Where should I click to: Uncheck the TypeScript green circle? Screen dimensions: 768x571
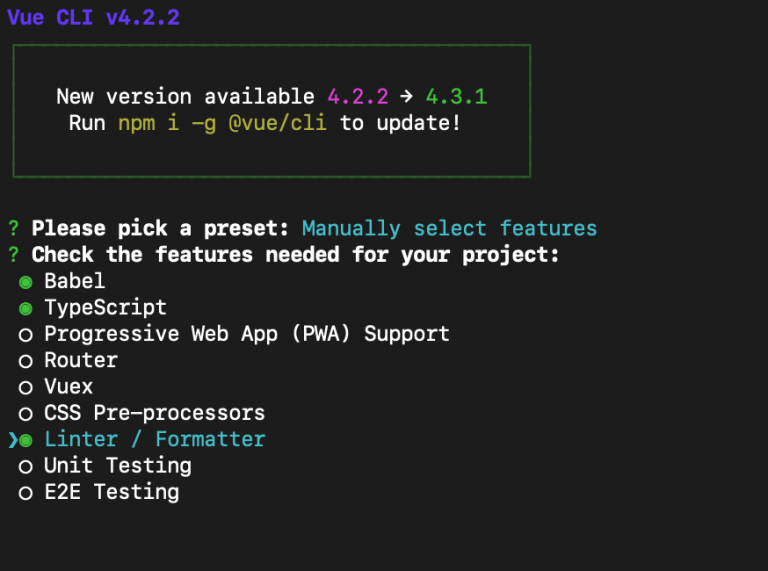pos(25,309)
